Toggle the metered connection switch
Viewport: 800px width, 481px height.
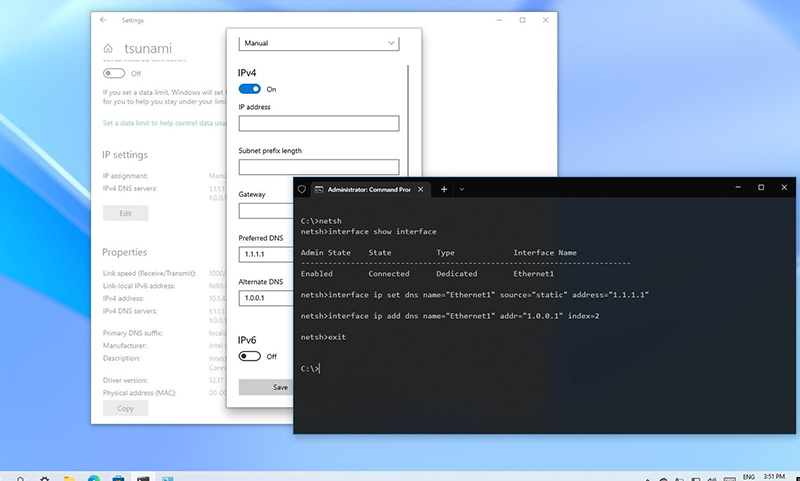tap(114, 73)
